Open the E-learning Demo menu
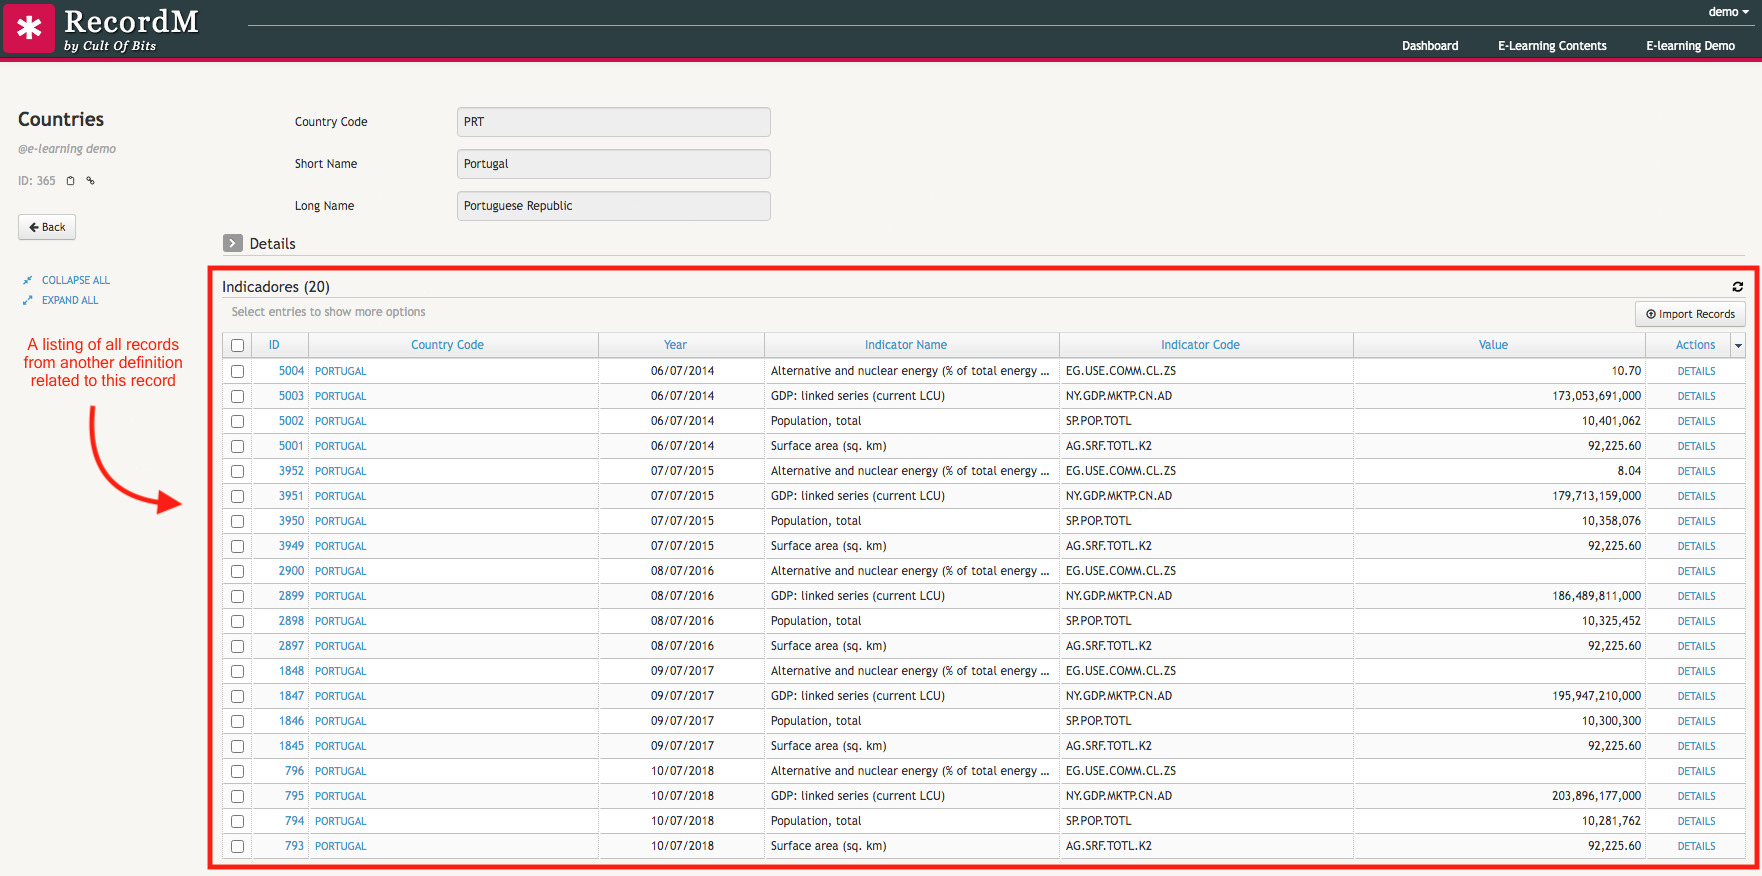This screenshot has height=876, width=1762. pyautogui.click(x=1690, y=46)
